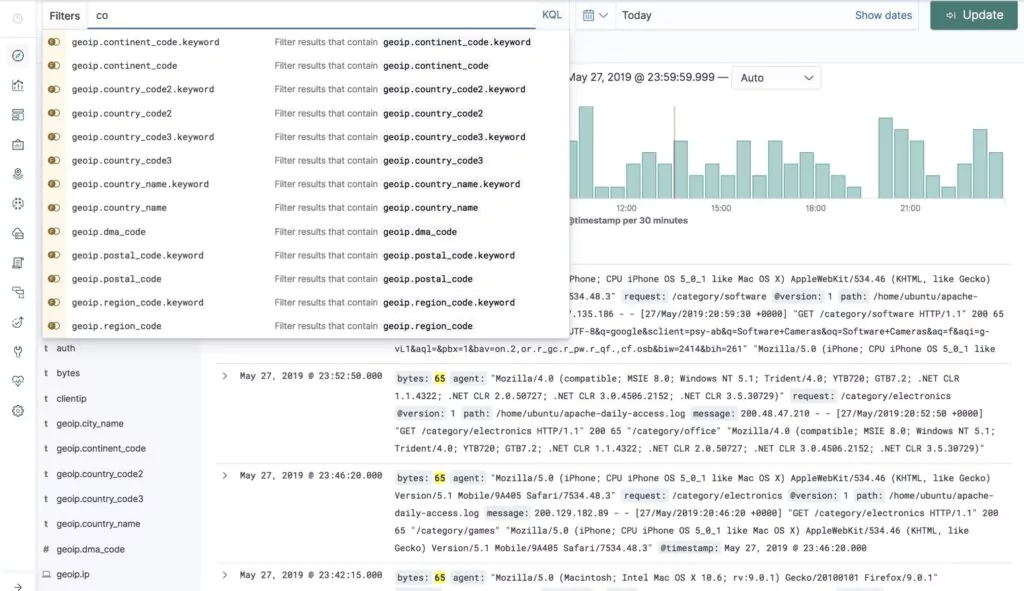Expand the document row at 23:46:20.000
This screenshot has height=591, width=1024.
coord(225,475)
